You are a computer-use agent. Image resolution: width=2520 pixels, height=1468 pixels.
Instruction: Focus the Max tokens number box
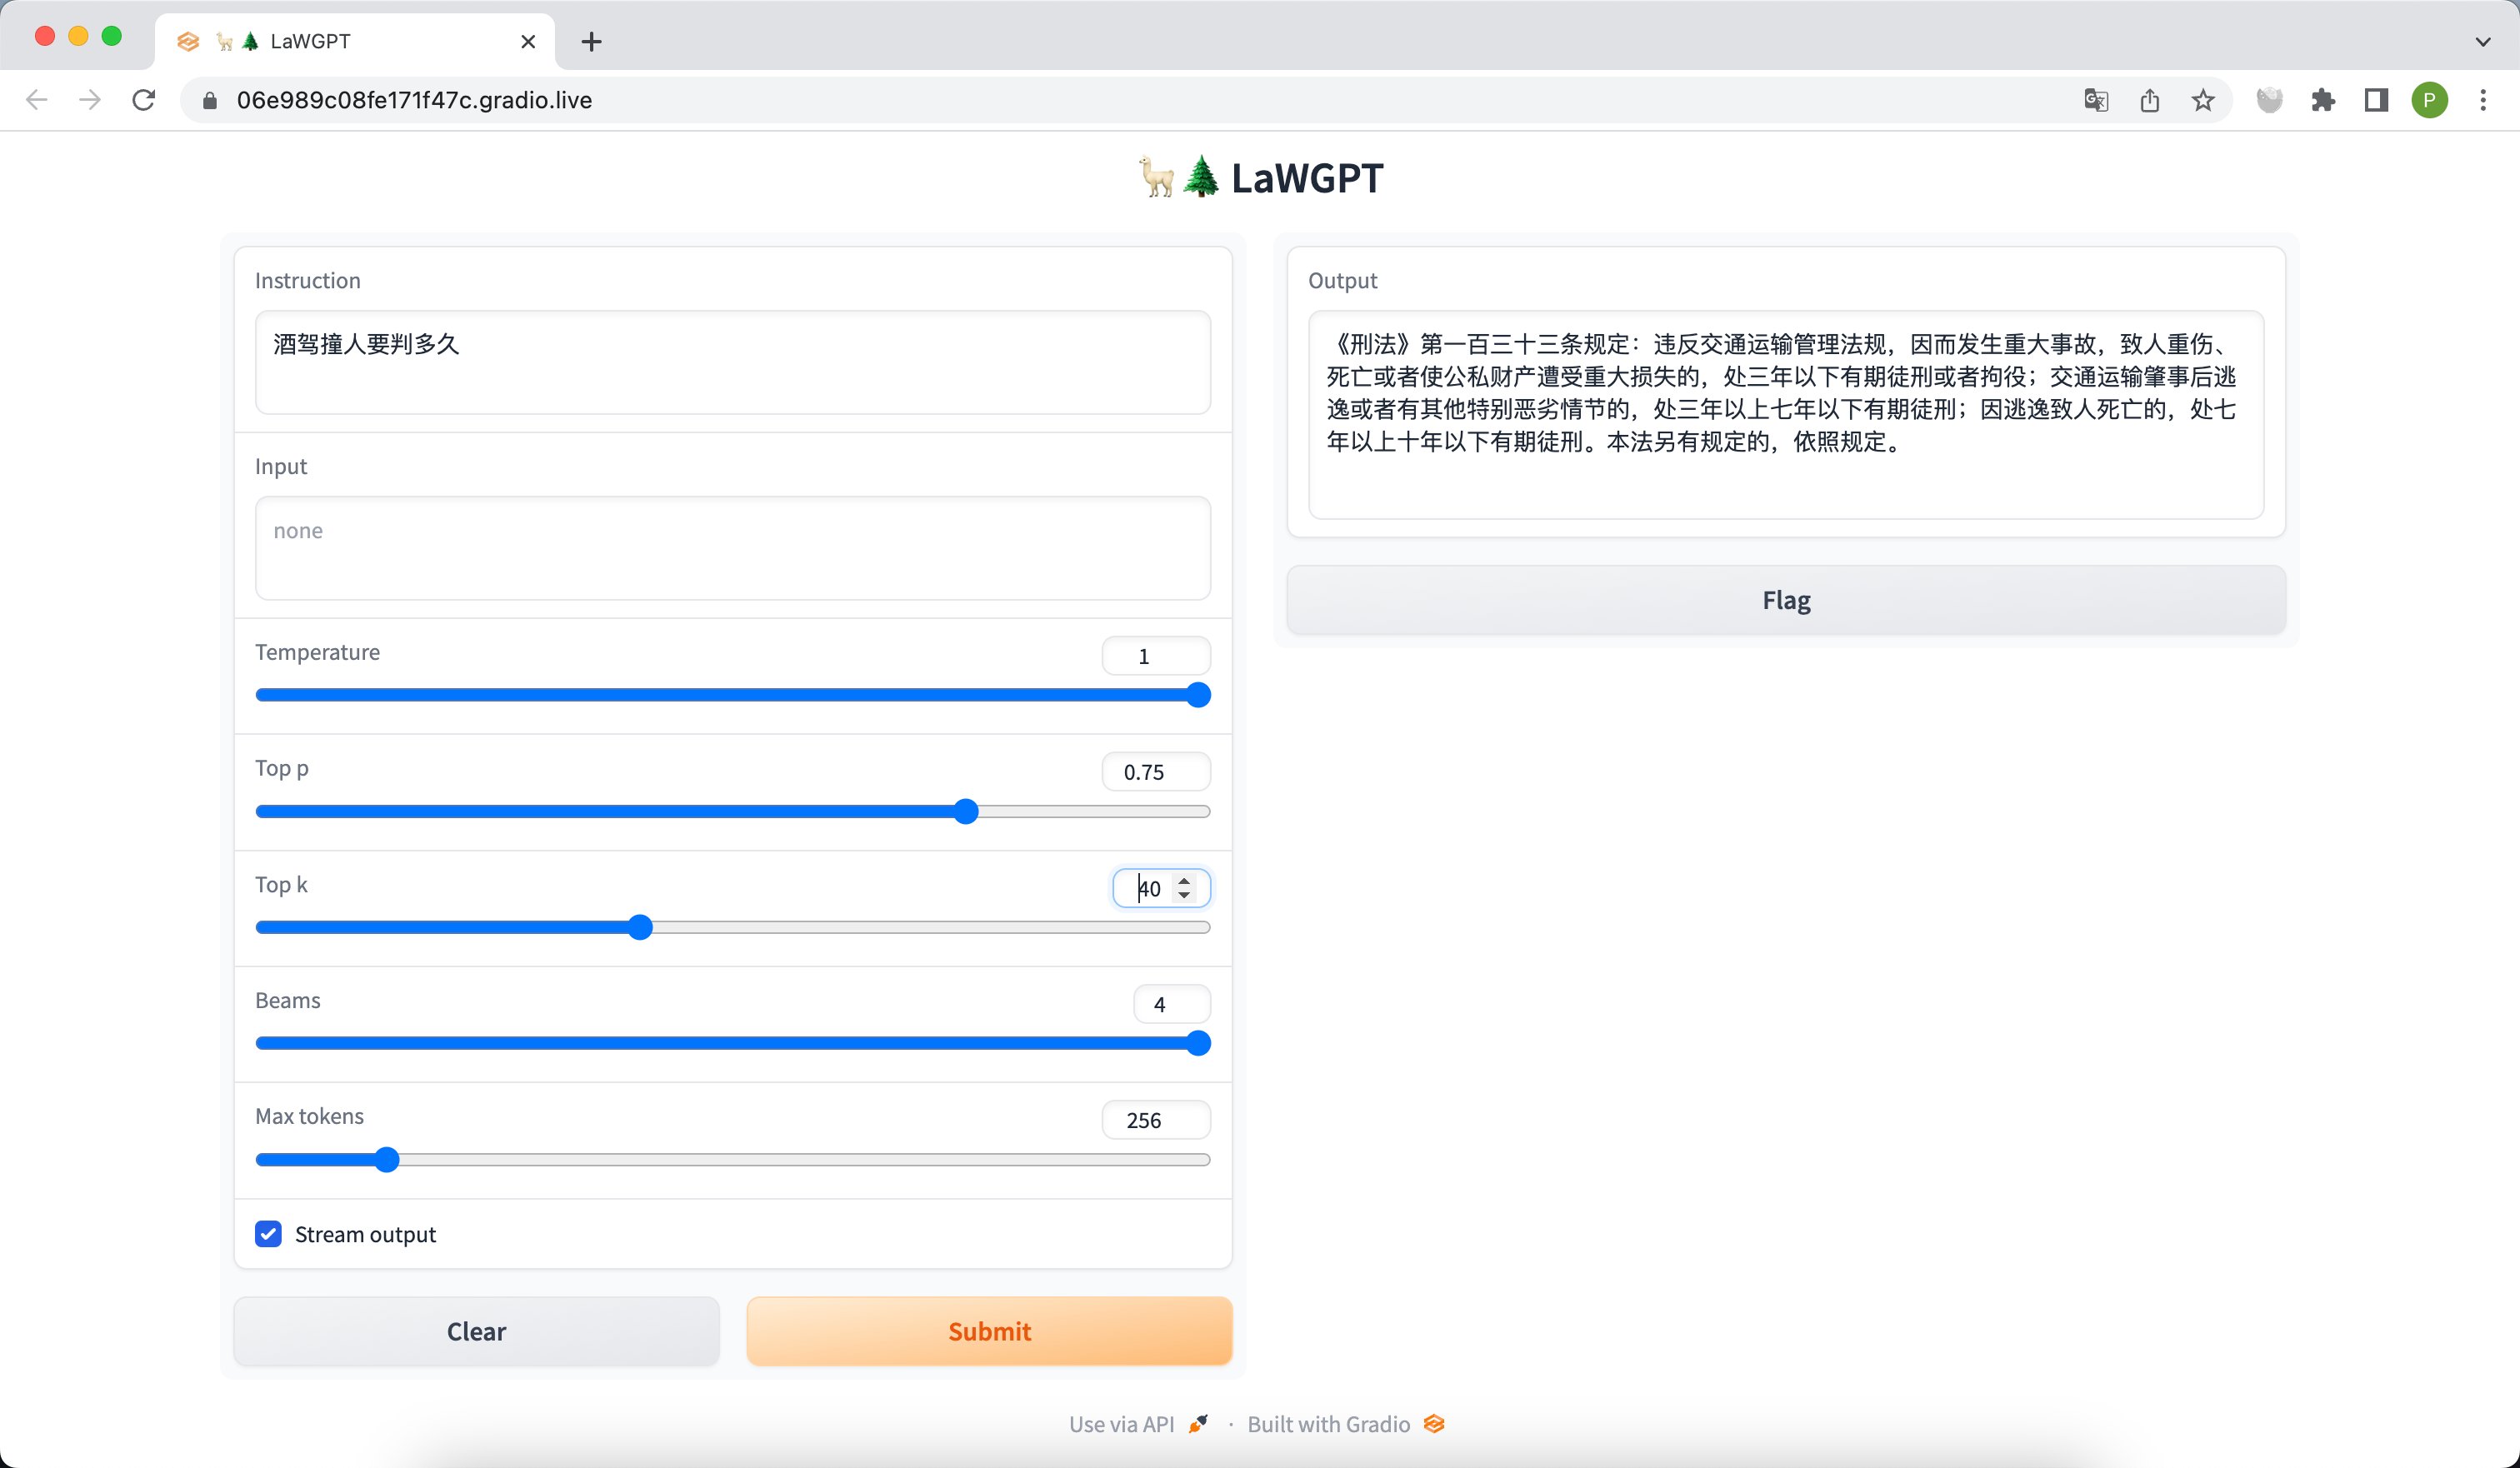point(1155,1120)
